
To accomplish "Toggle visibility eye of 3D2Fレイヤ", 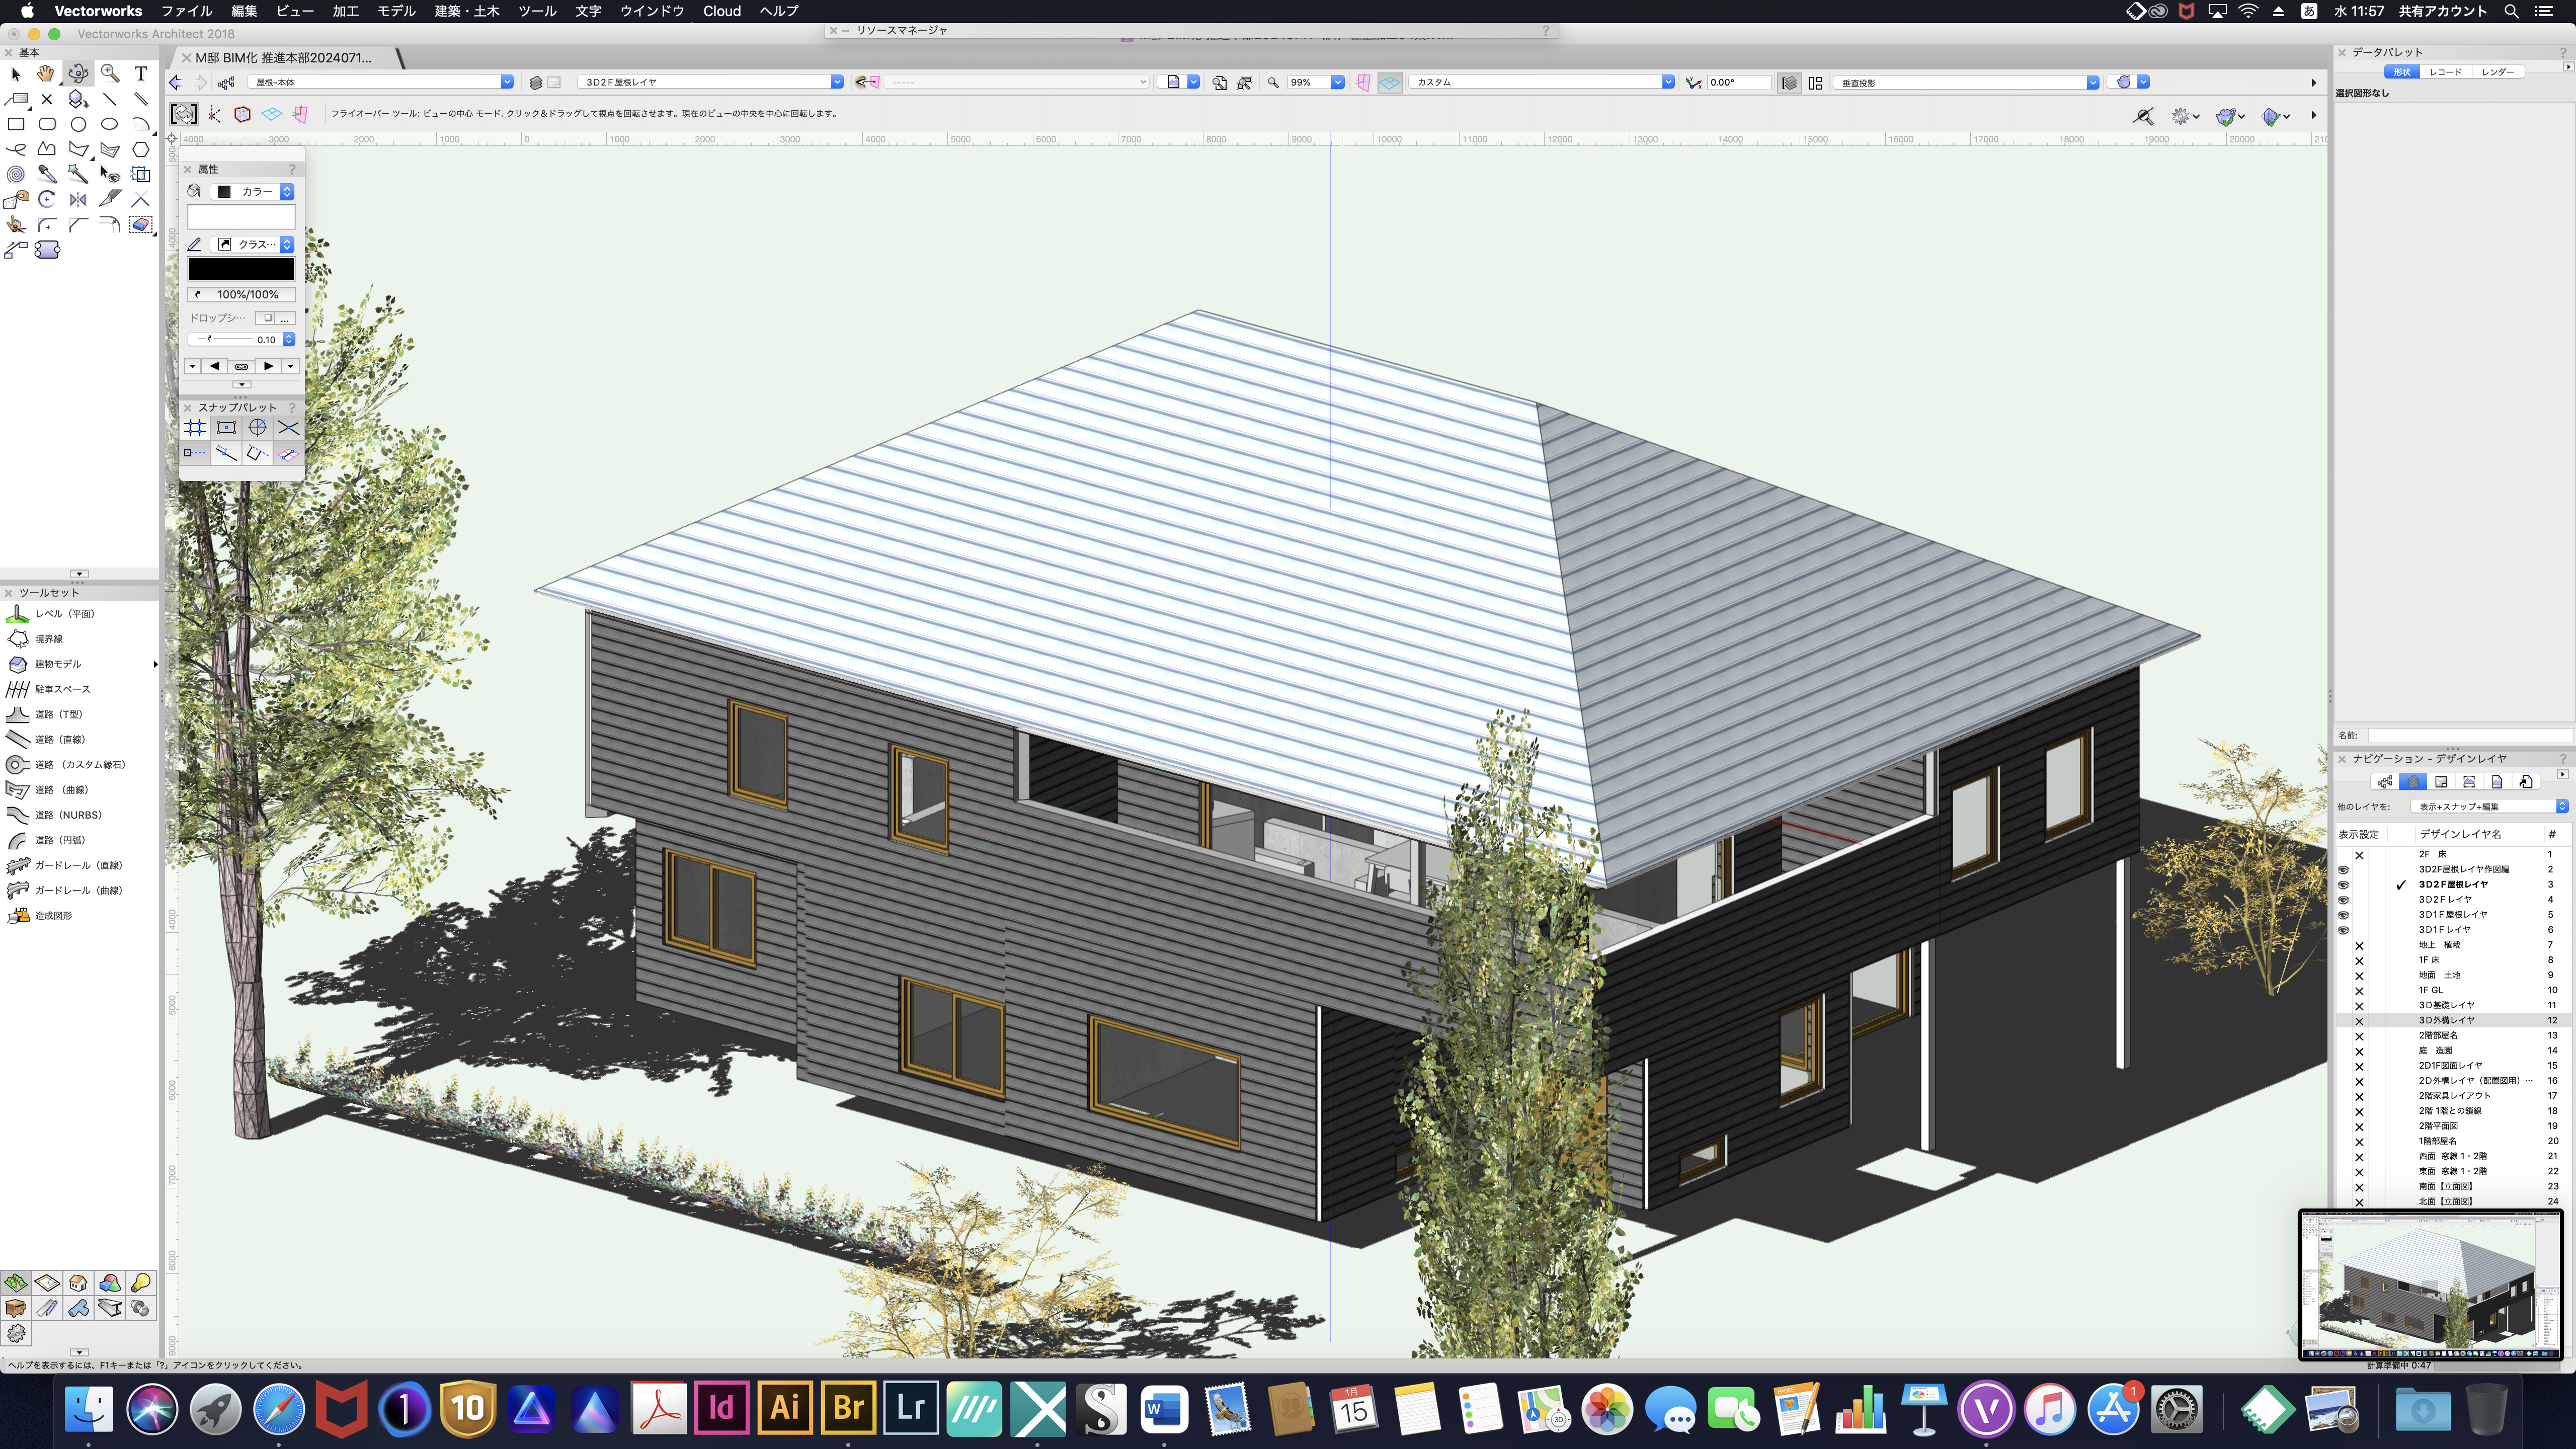I will (x=2343, y=900).
